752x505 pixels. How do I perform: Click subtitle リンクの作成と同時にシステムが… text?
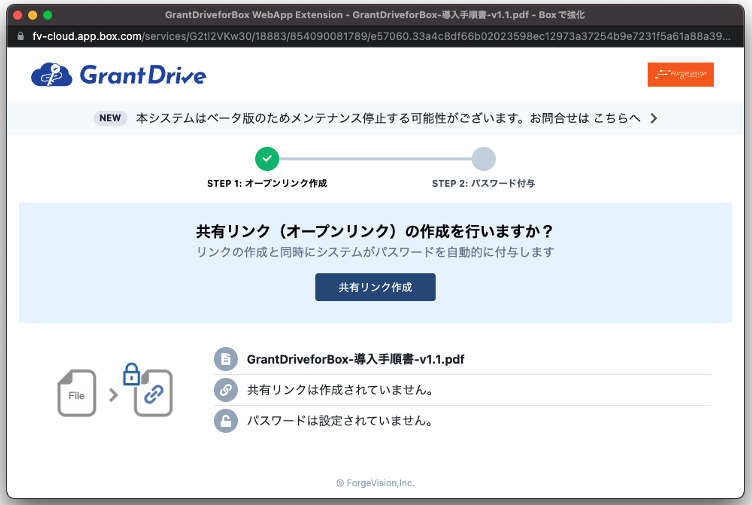point(375,252)
